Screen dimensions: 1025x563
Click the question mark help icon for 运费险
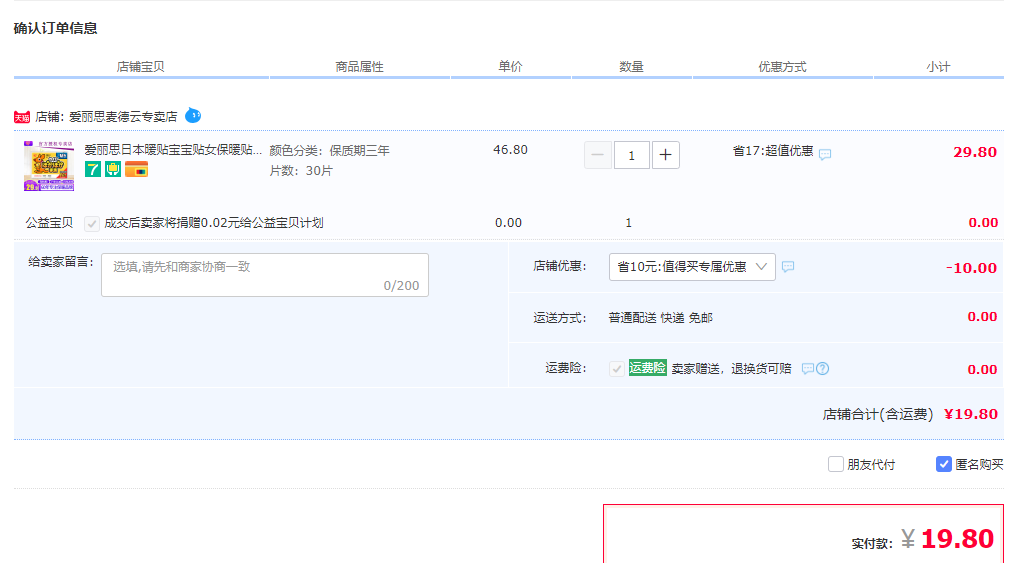pos(822,369)
